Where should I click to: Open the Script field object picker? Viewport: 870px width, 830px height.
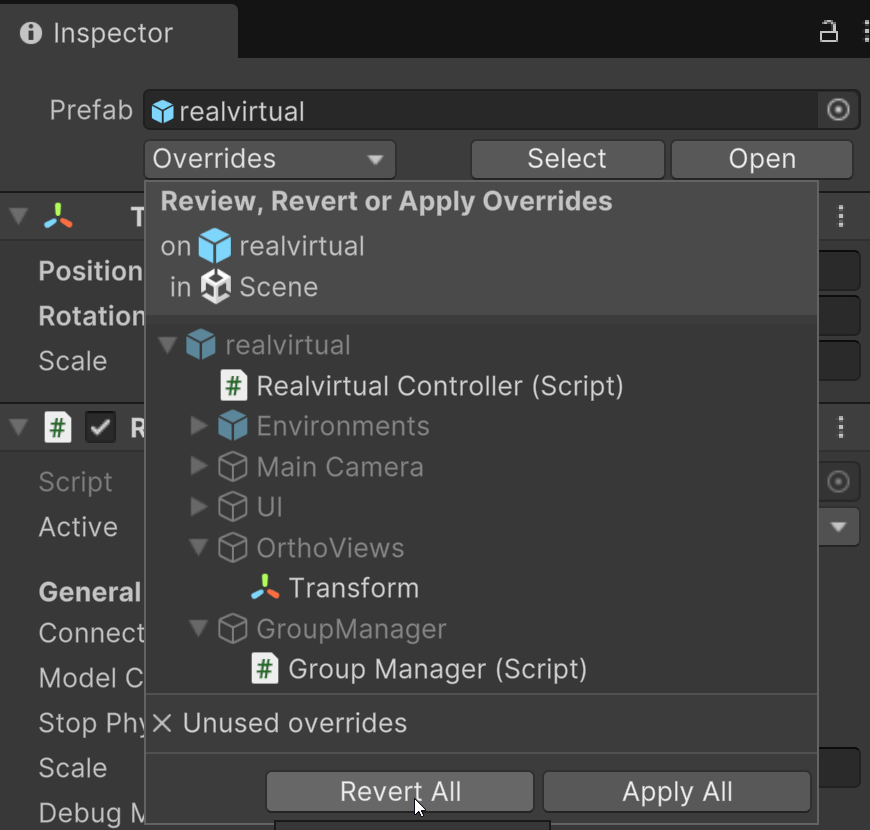pyautogui.click(x=838, y=482)
